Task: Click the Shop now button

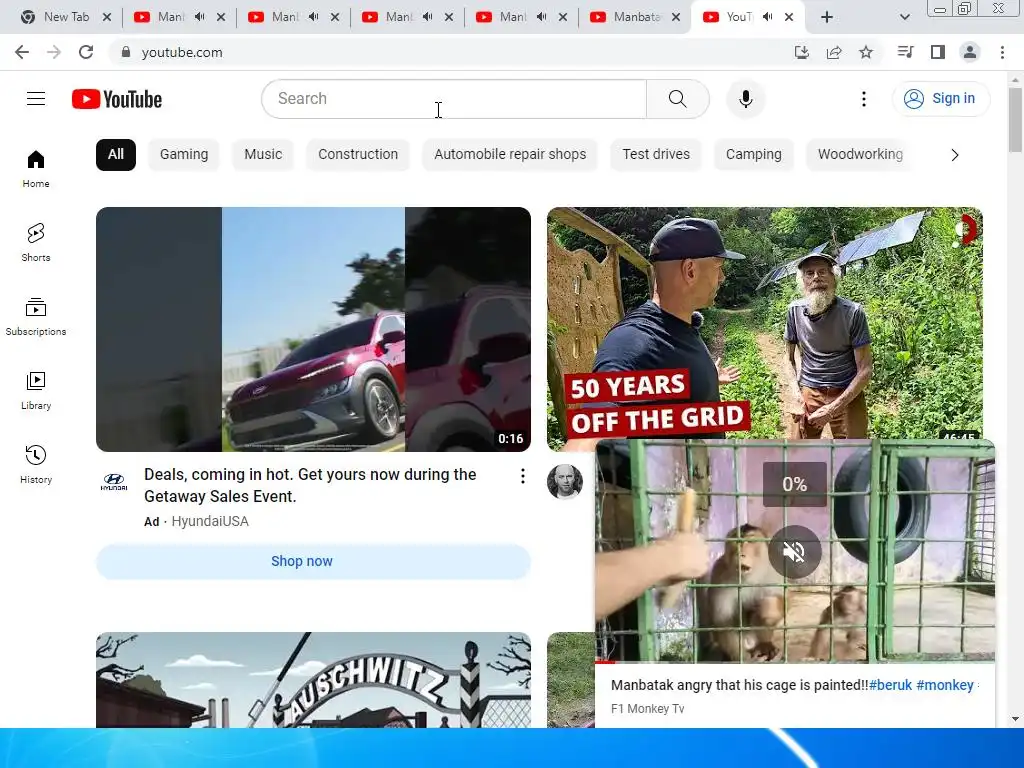Action: (313, 562)
